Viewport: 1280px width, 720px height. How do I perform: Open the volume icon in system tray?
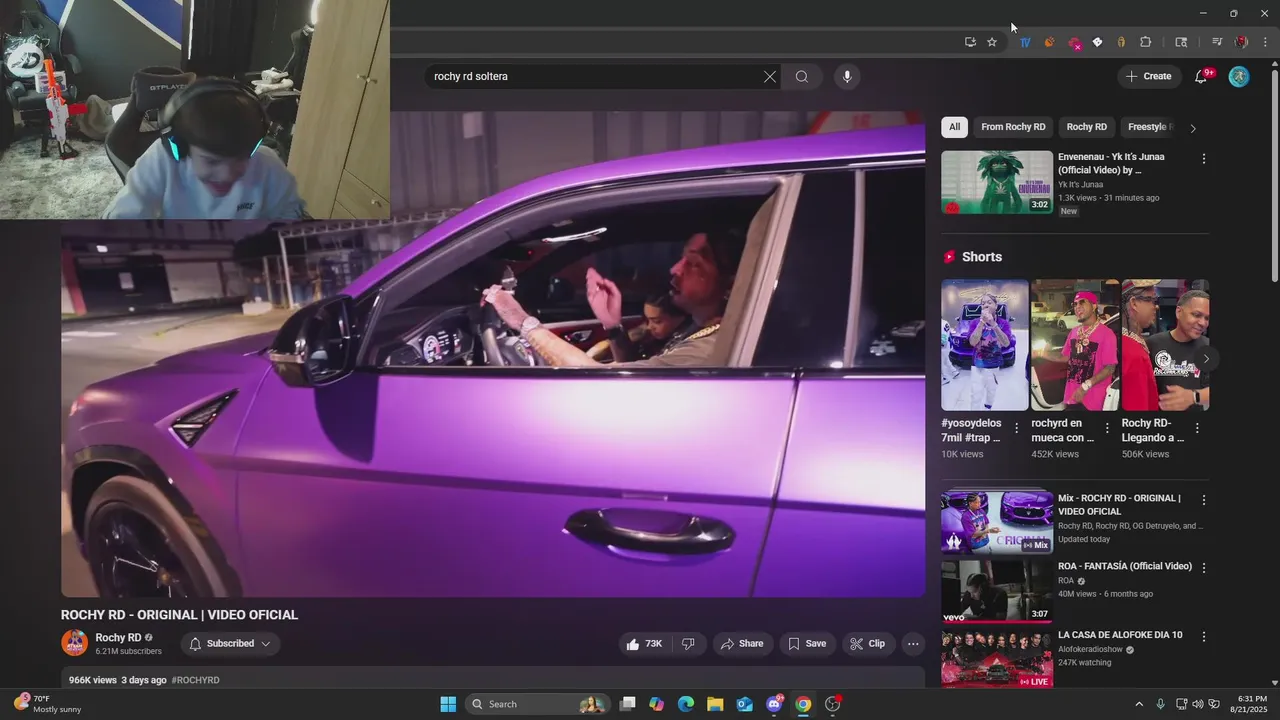(1198, 704)
